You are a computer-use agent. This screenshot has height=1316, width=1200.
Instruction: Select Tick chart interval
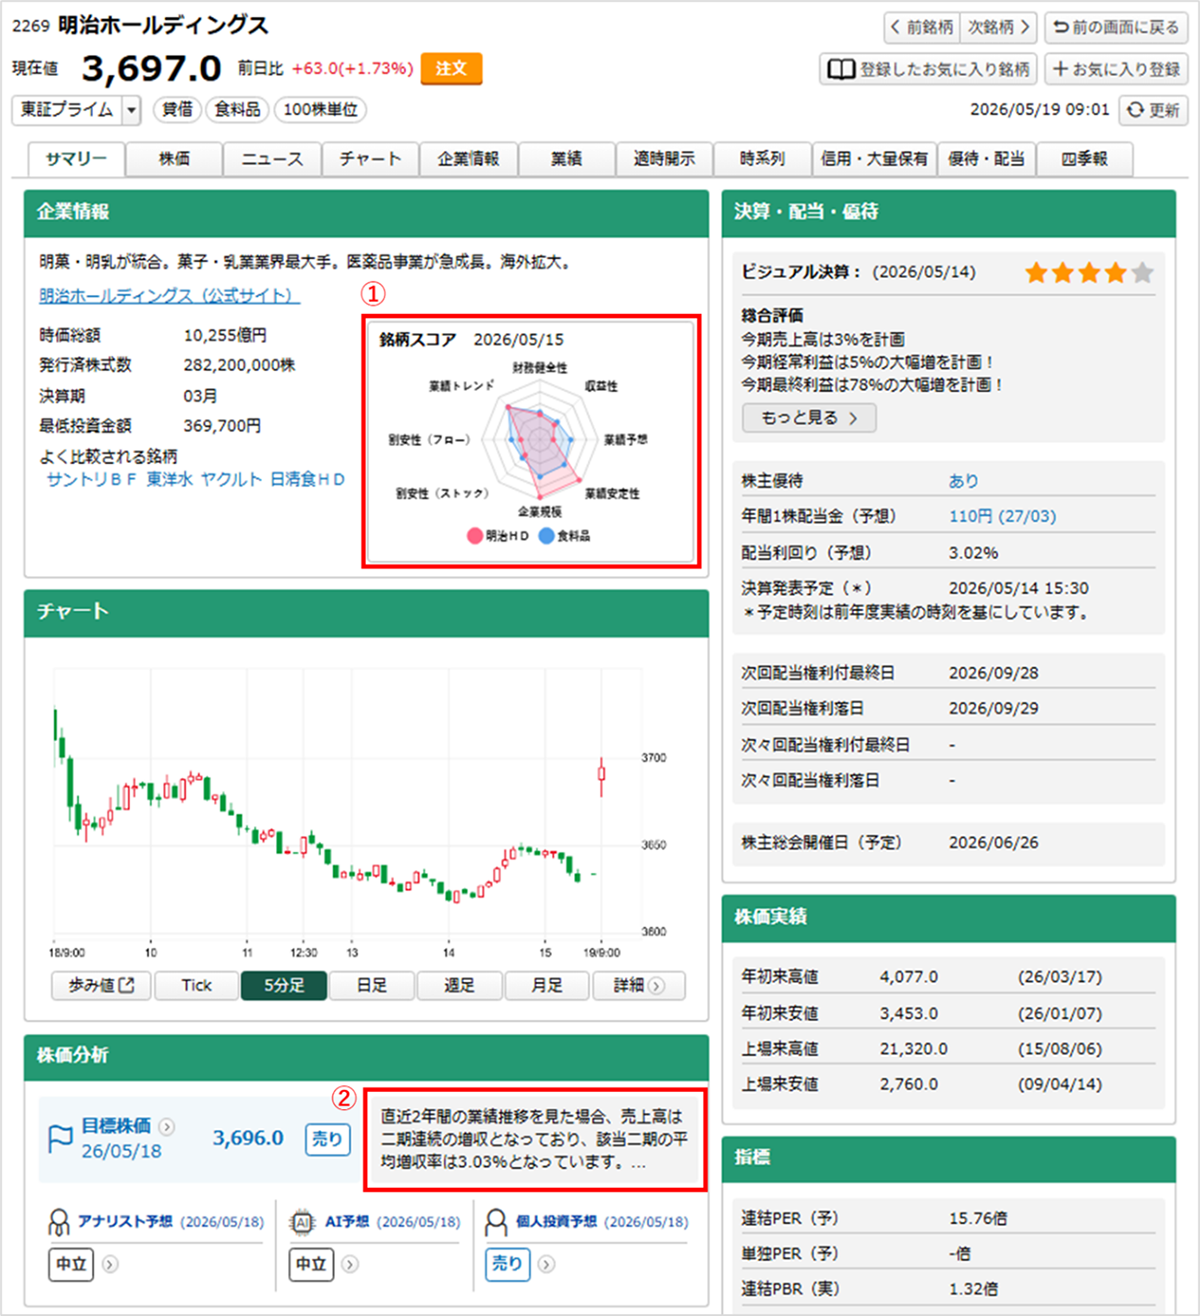[197, 986]
